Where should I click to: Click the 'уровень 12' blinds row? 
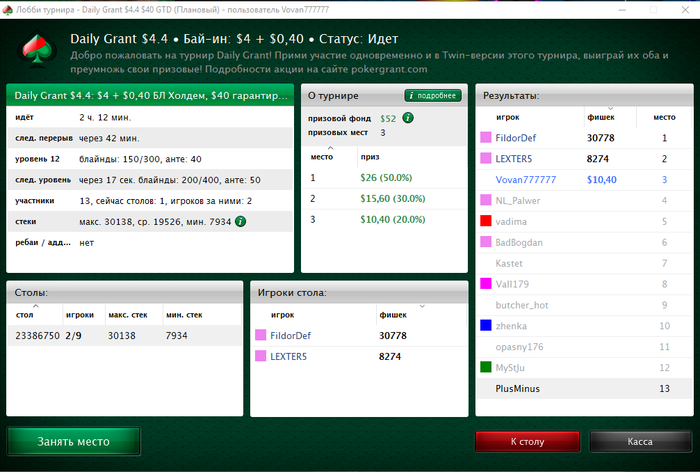[x=150, y=159]
